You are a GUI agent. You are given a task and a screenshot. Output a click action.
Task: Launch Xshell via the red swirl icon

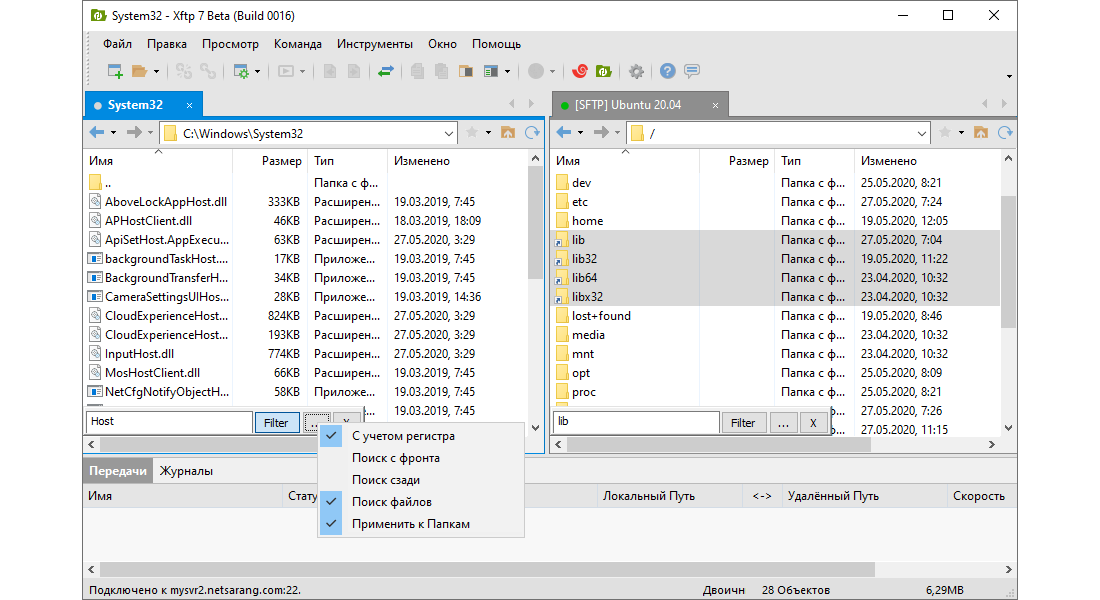[x=580, y=71]
